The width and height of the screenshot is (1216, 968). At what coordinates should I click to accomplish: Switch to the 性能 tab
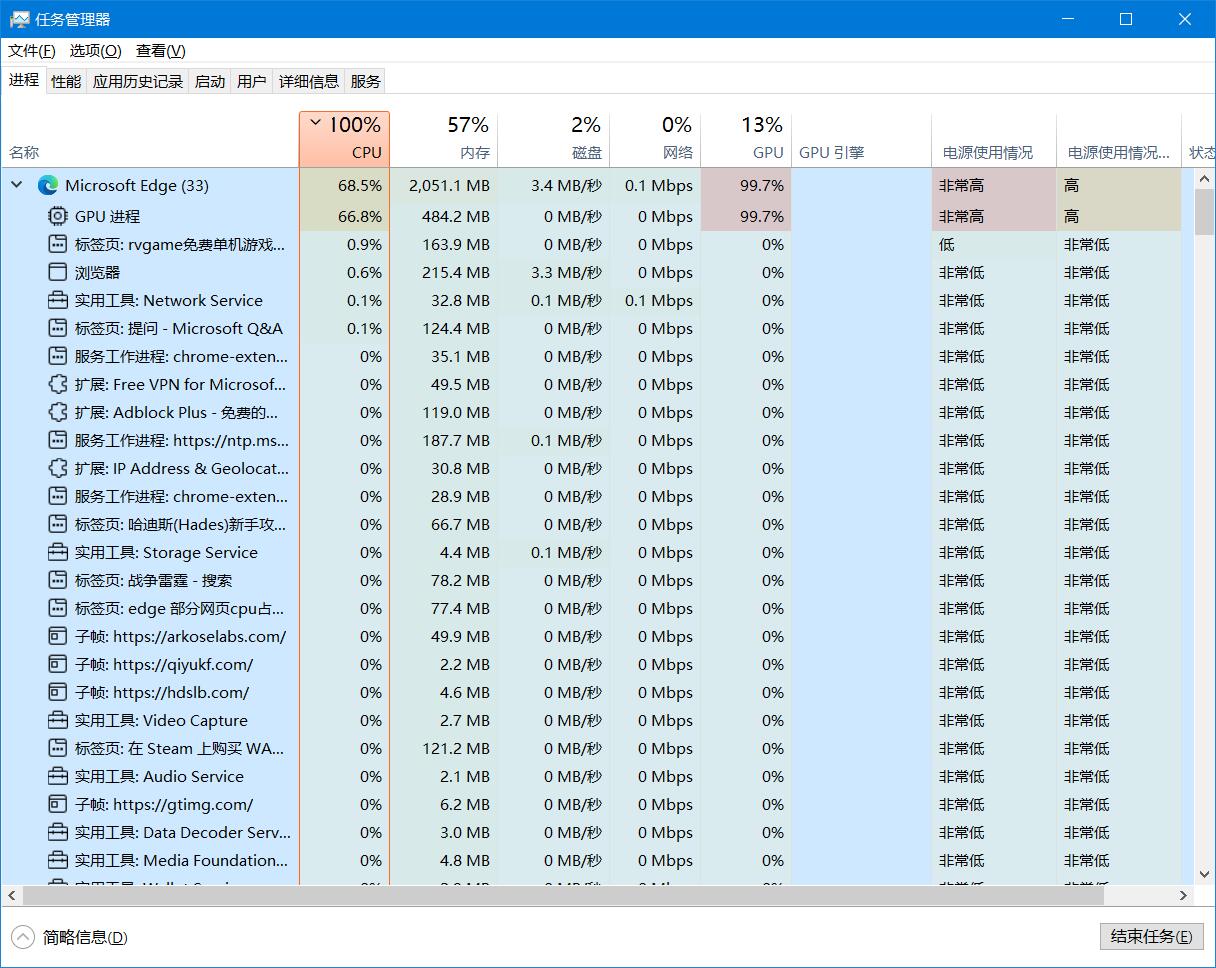(x=66, y=81)
